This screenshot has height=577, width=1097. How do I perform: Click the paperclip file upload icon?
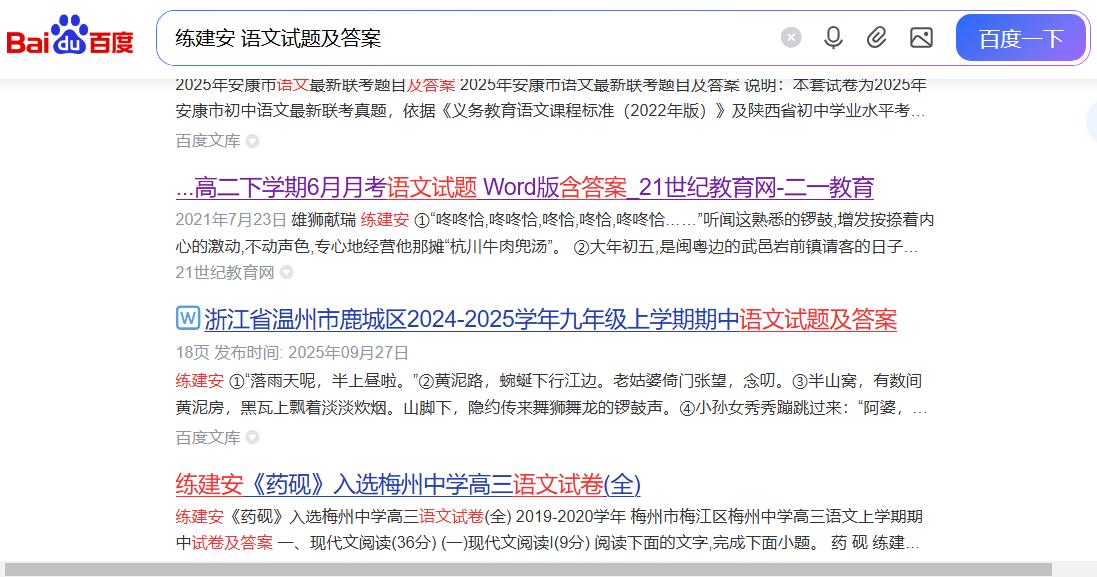(x=877, y=38)
